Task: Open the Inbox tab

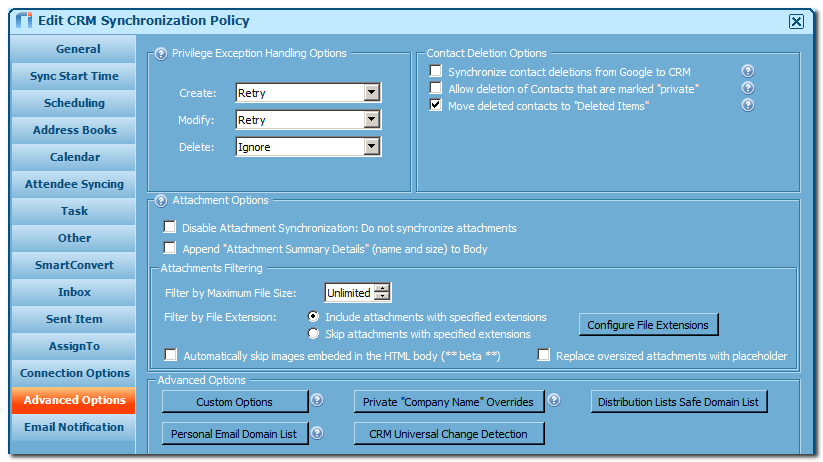Action: point(73,292)
